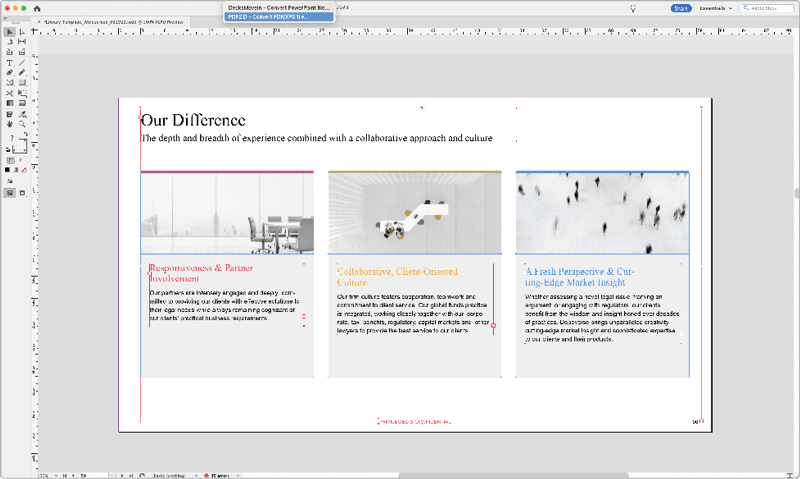Select the Page tool

click(x=9, y=41)
